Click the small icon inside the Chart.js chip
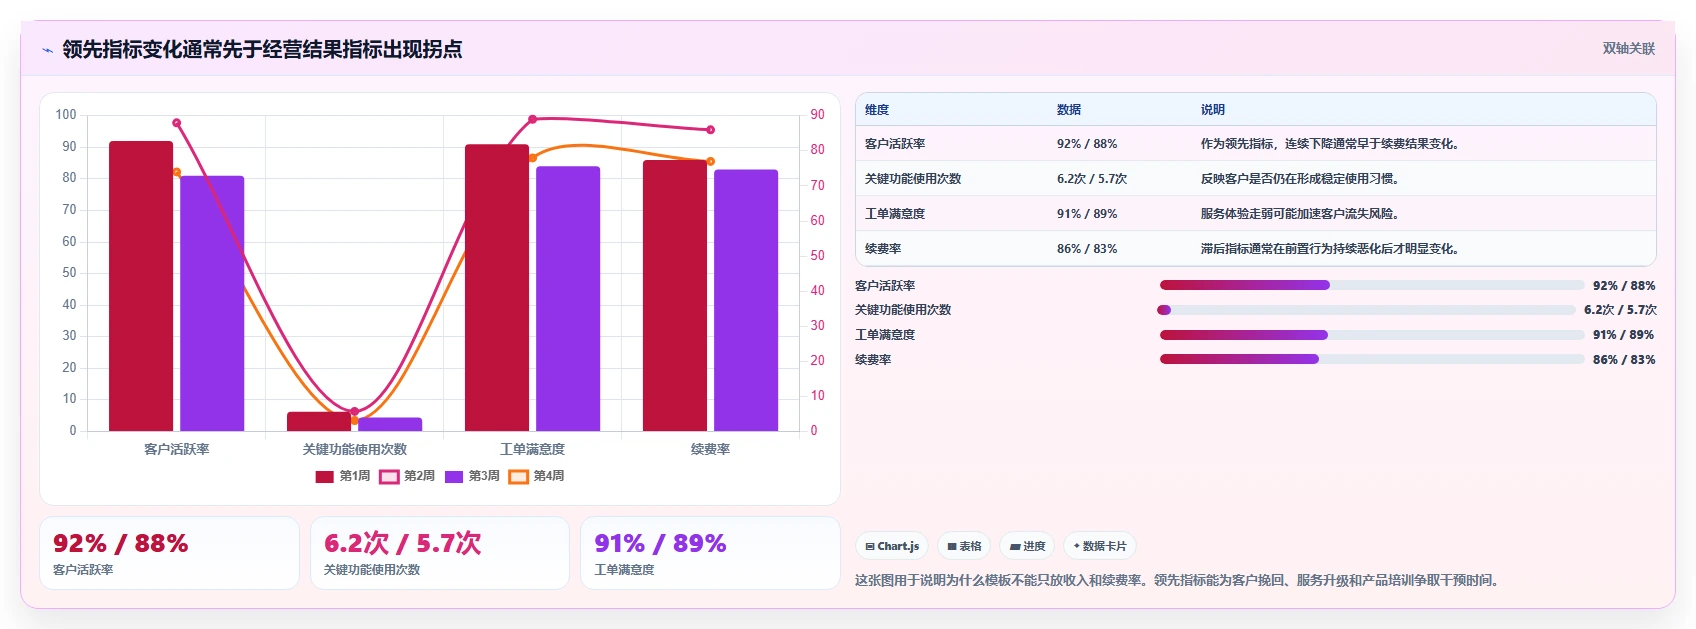Screen dimensions: 1696x629 pyautogui.click(x=870, y=547)
